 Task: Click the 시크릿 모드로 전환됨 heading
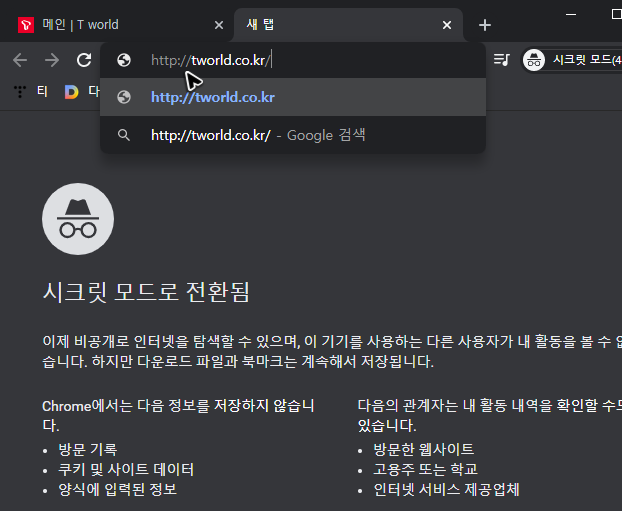(x=146, y=292)
